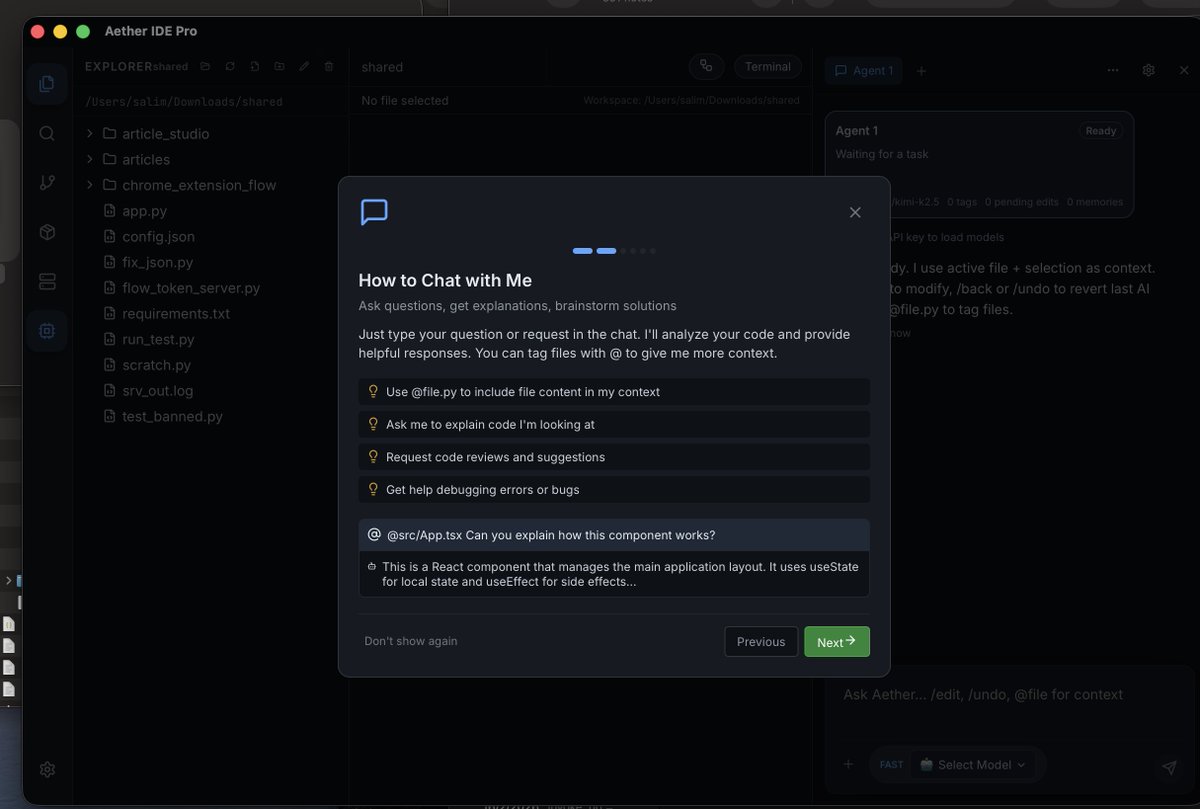This screenshot has height=809, width=1200.
Task: Click the '0 pending edits' label
Action: (x=1021, y=202)
